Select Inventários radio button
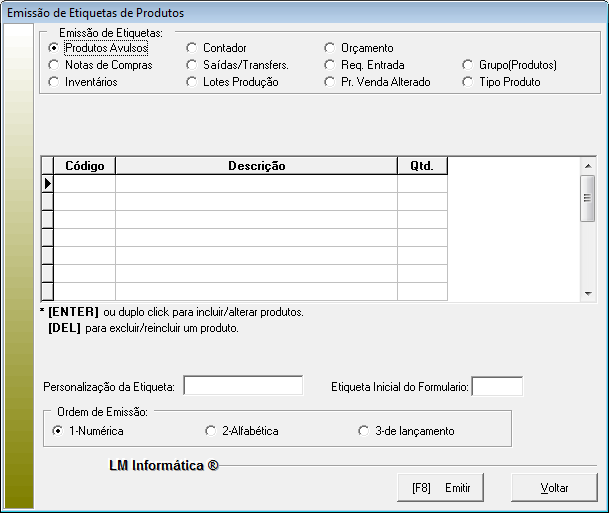609x513 pixels. pos(54,82)
